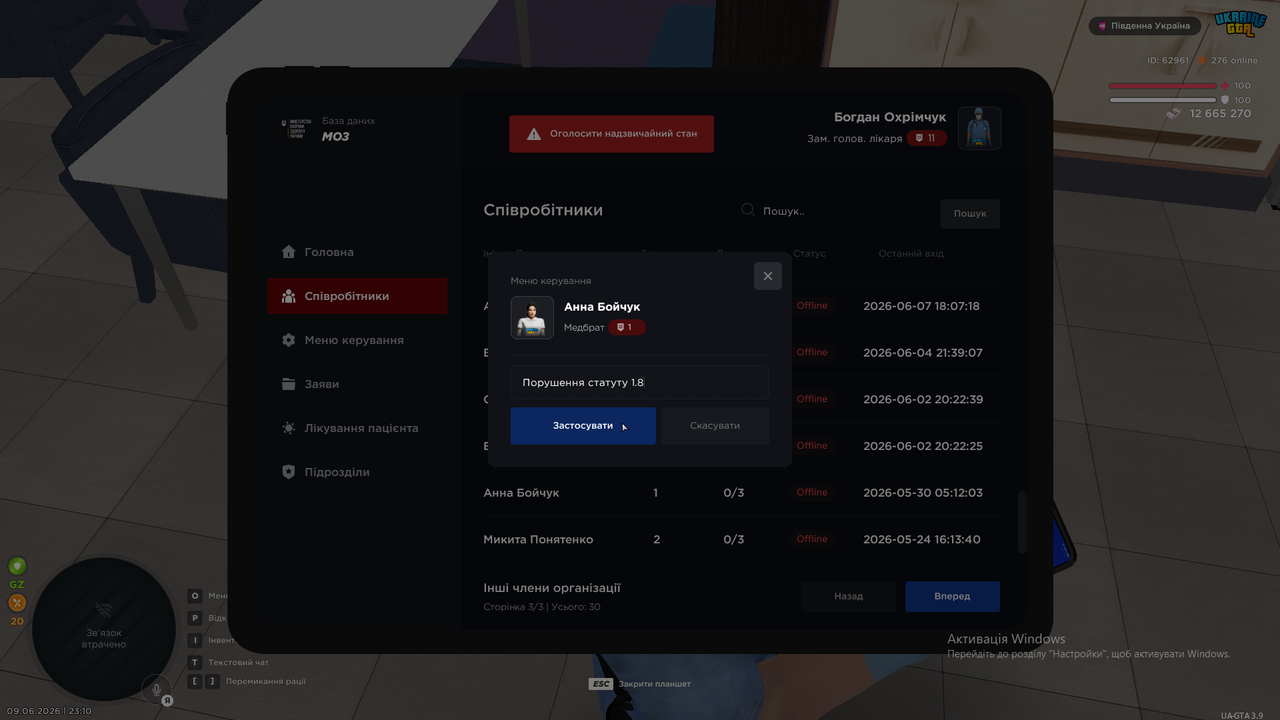This screenshot has height=720, width=1280.
Task: Click the Скасувати cancel button
Action: tap(715, 426)
